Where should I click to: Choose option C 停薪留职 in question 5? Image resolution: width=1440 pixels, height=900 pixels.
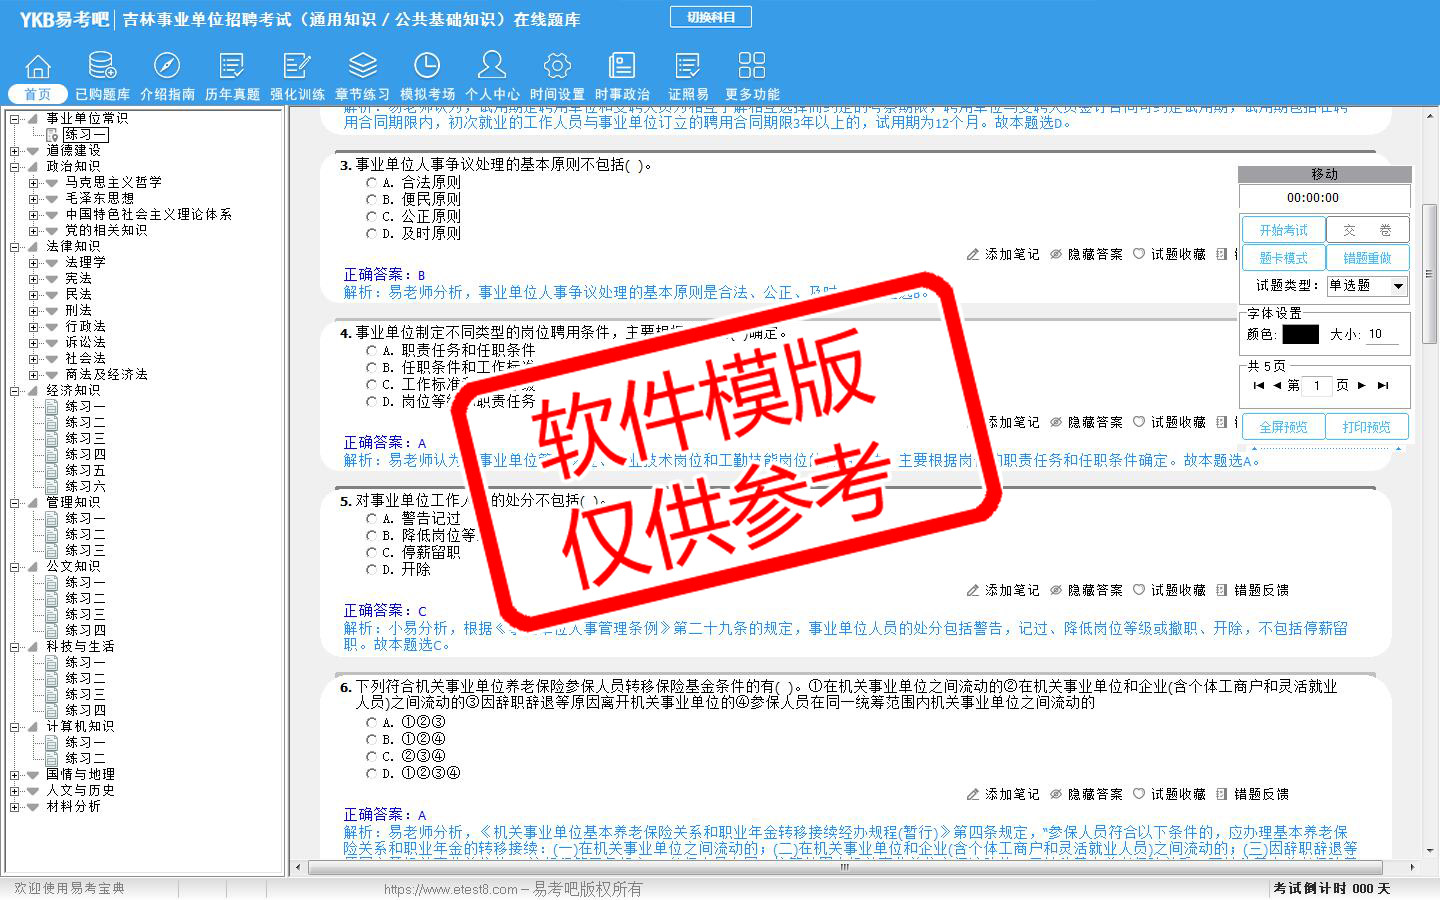click(x=372, y=553)
